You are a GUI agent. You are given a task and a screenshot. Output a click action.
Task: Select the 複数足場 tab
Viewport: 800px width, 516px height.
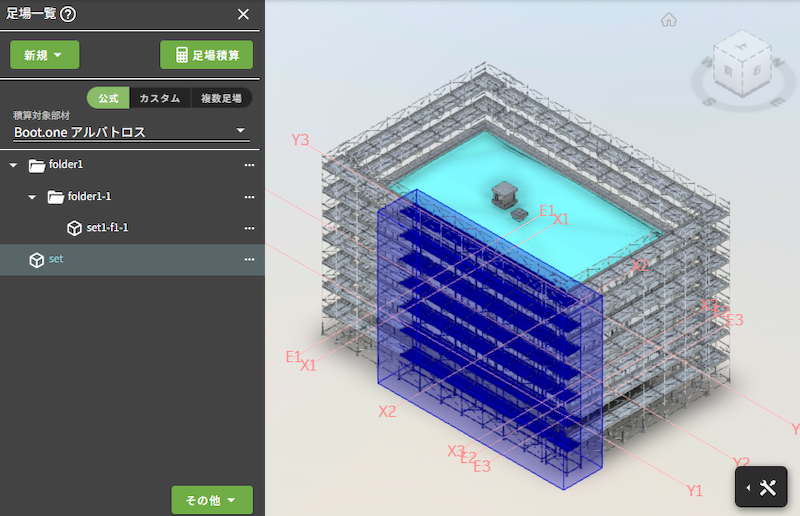[x=221, y=98]
